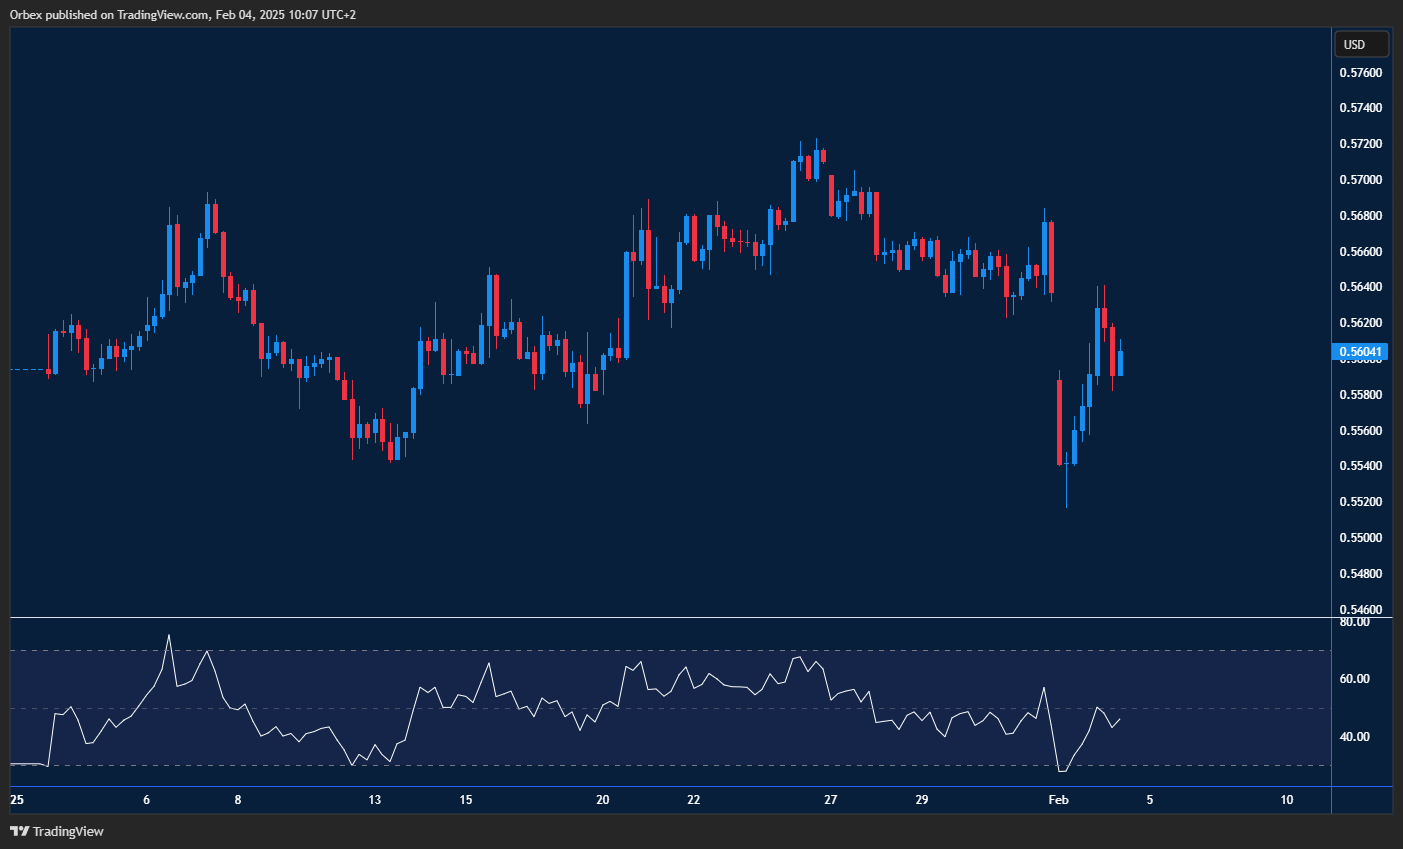Screen dimensions: 1403x849
Task: Click the large red gap-down candle at Feb
Action: click(x=1059, y=422)
